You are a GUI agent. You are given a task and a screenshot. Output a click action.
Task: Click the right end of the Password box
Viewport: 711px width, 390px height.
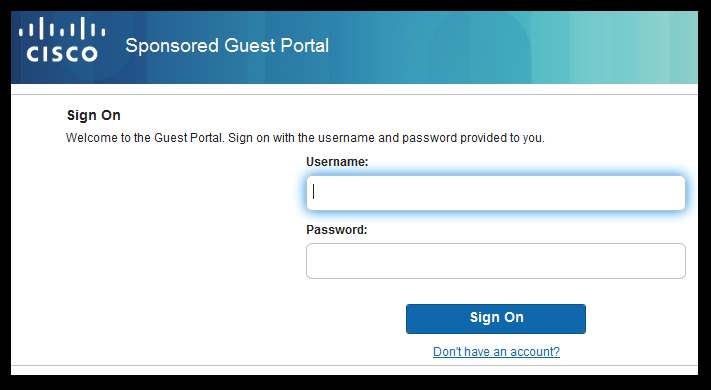[671, 261]
